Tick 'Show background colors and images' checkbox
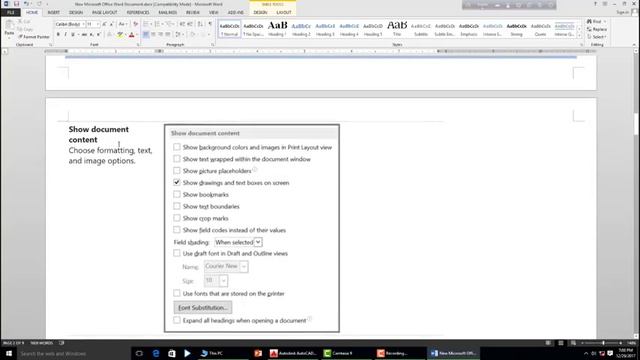Screen dimensions: 640x360 tap(177, 147)
